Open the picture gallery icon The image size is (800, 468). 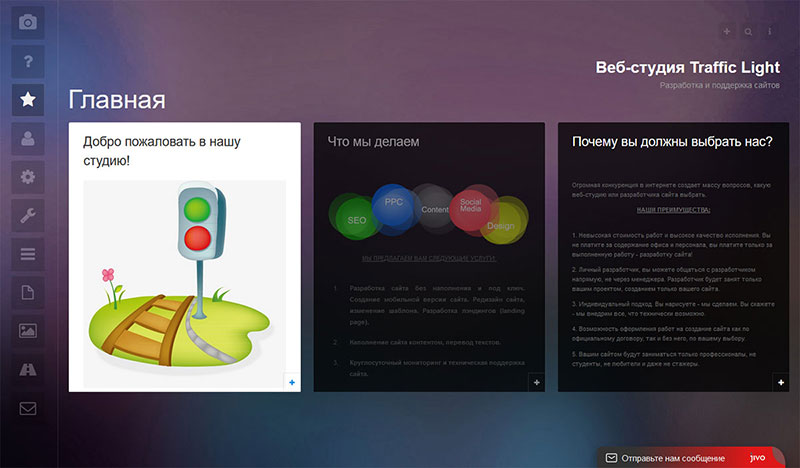click(x=28, y=331)
